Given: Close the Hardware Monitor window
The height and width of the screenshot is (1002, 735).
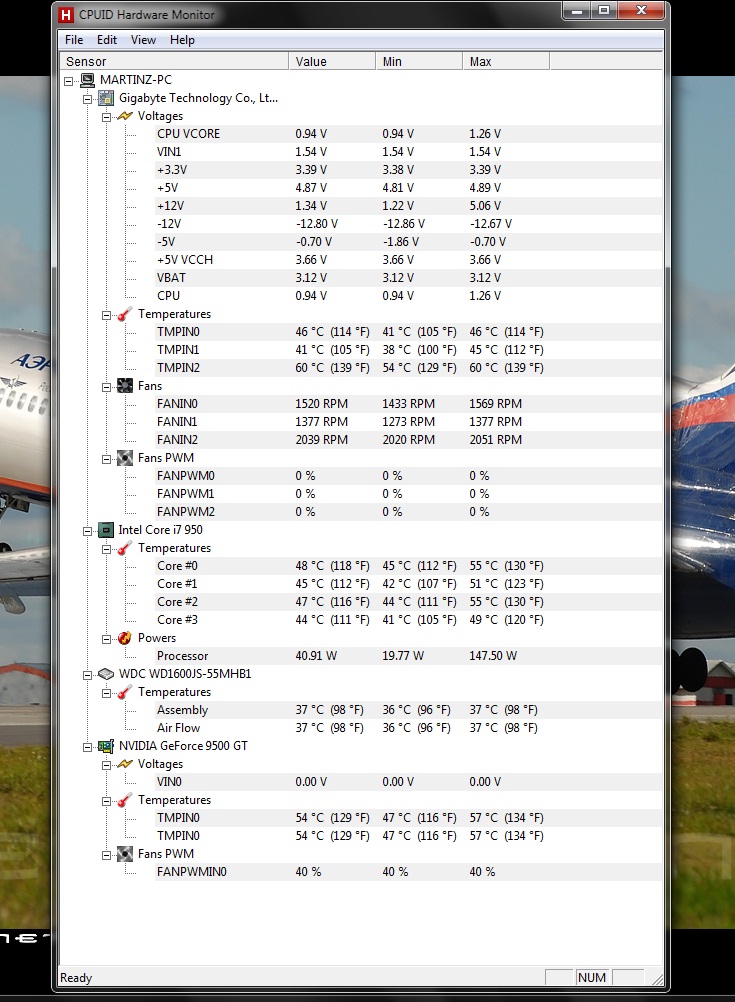Looking at the screenshot, I should click(641, 11).
